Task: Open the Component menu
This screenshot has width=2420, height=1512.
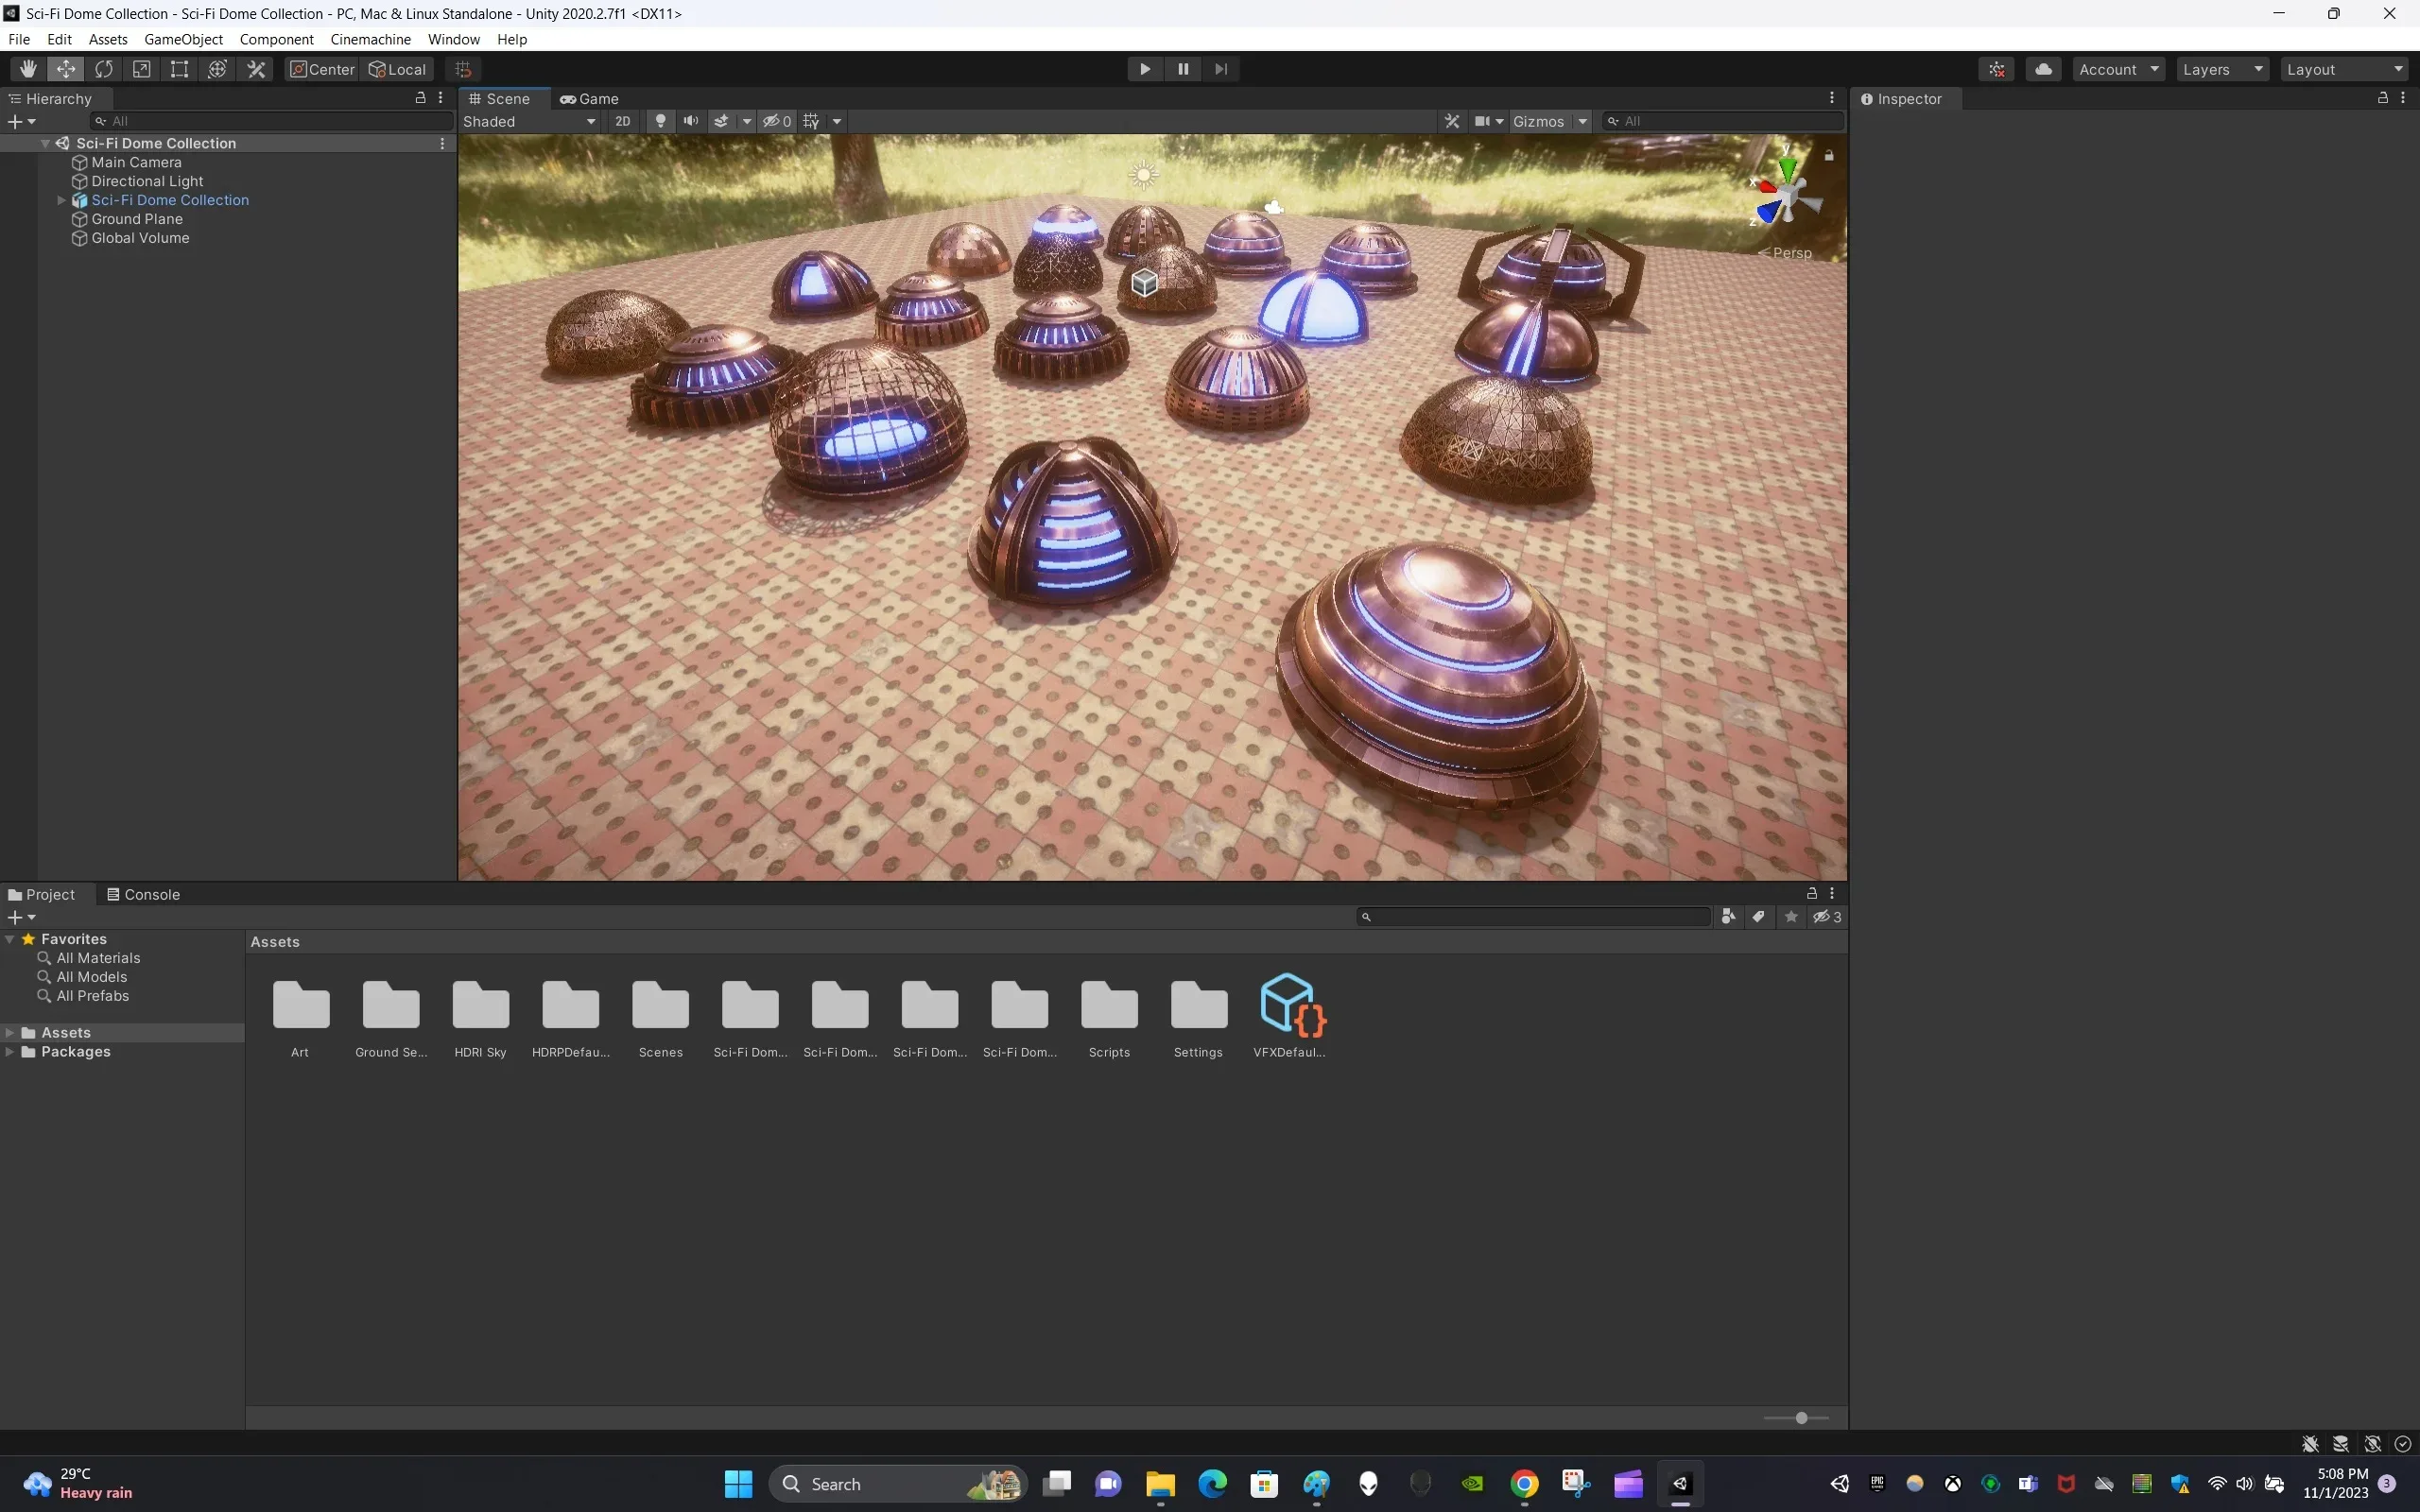Action: (x=276, y=39)
